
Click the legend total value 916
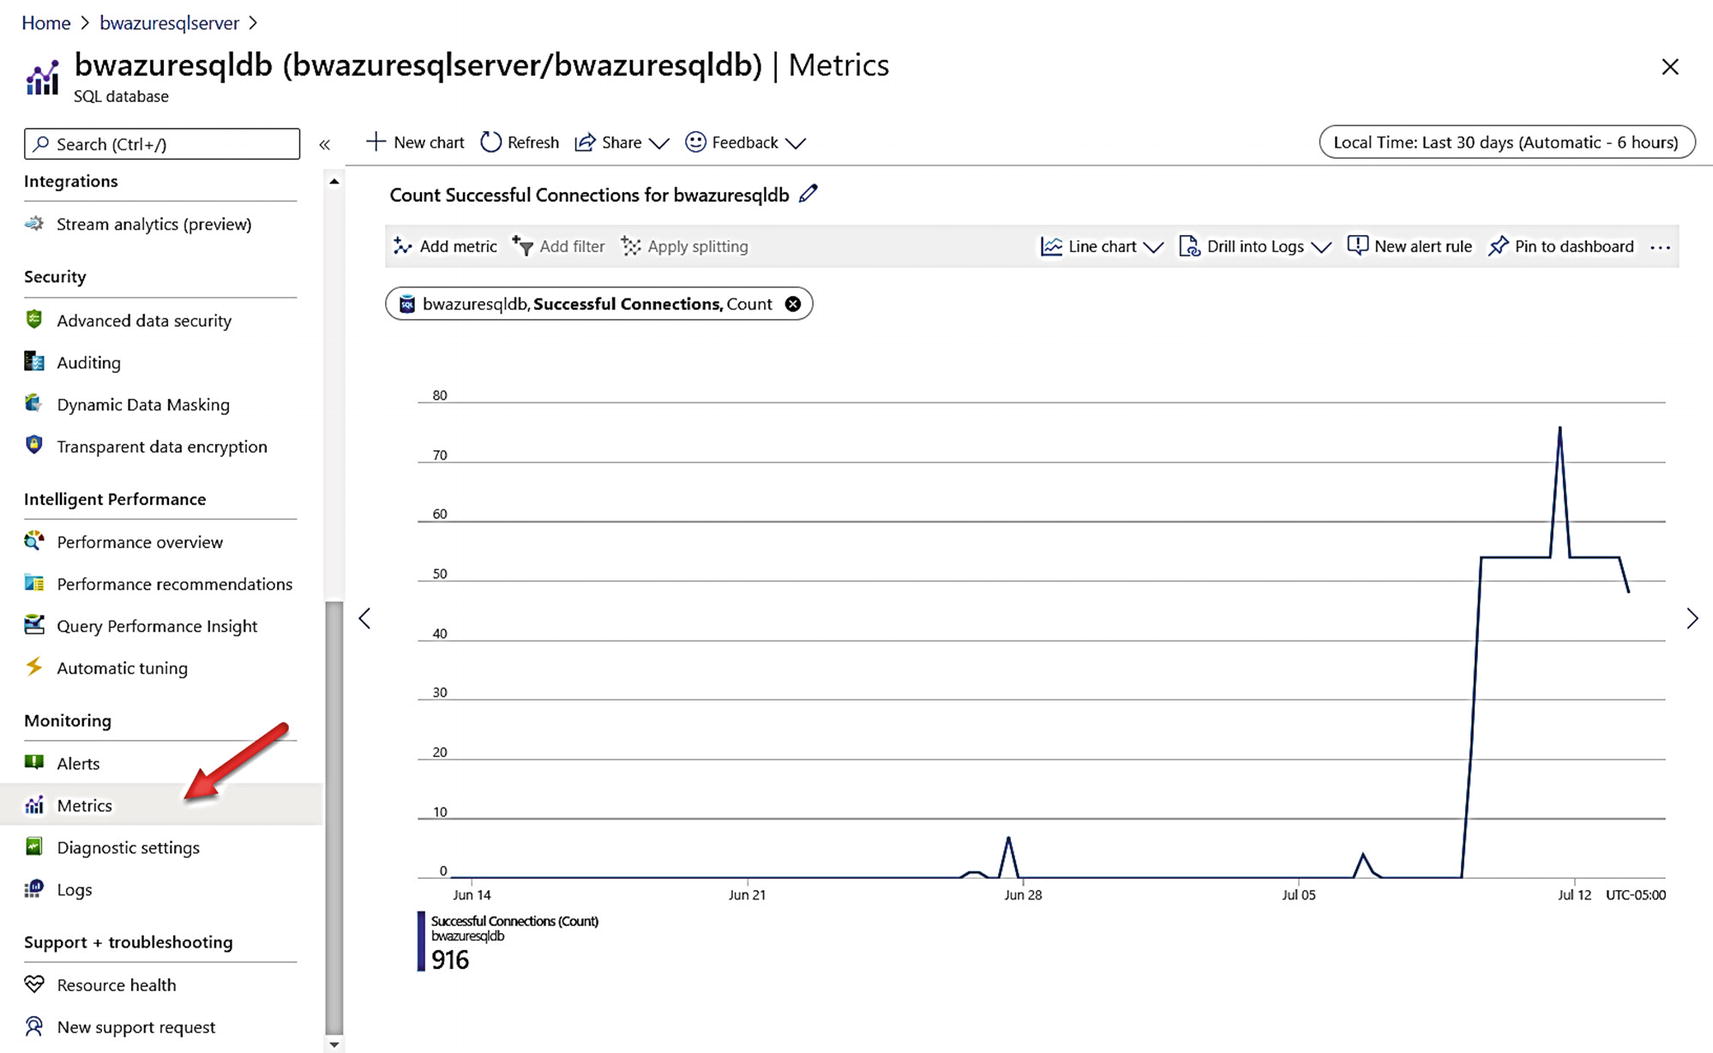point(450,960)
